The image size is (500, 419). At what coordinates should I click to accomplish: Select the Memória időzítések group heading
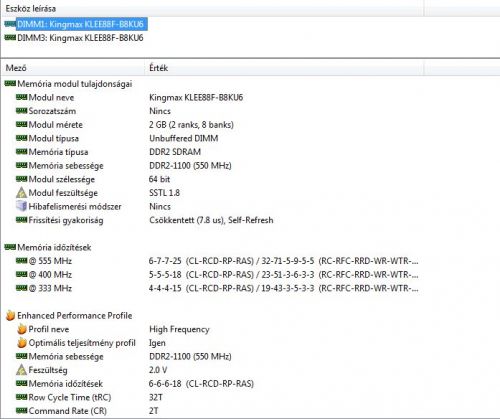pos(54,247)
